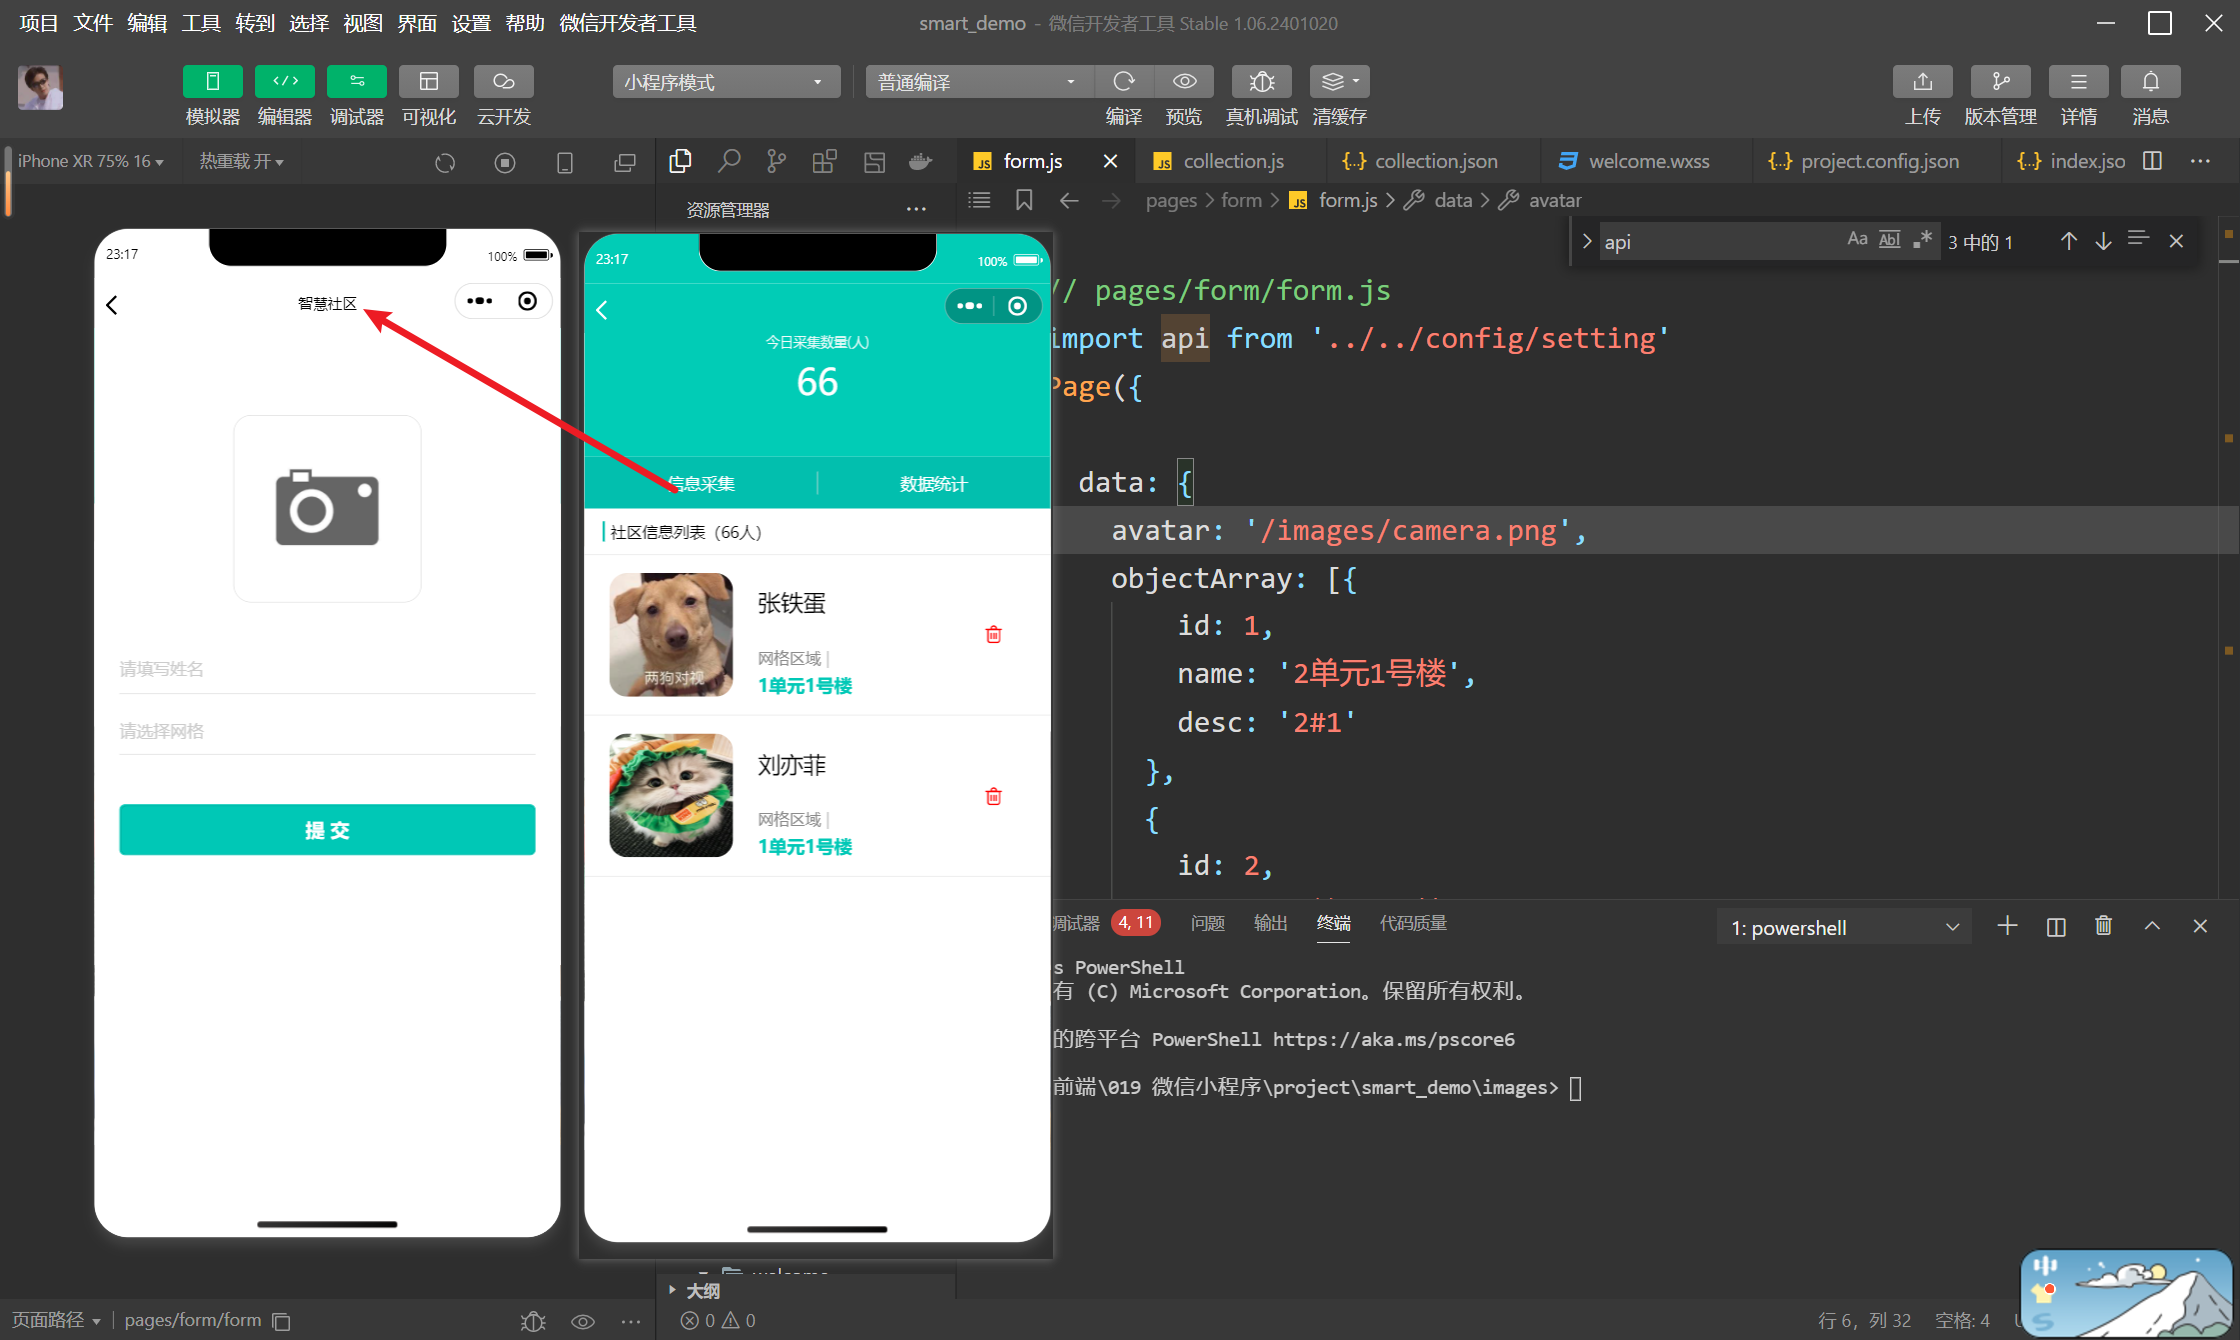Click the 编译 refresh icon

click(x=1124, y=82)
